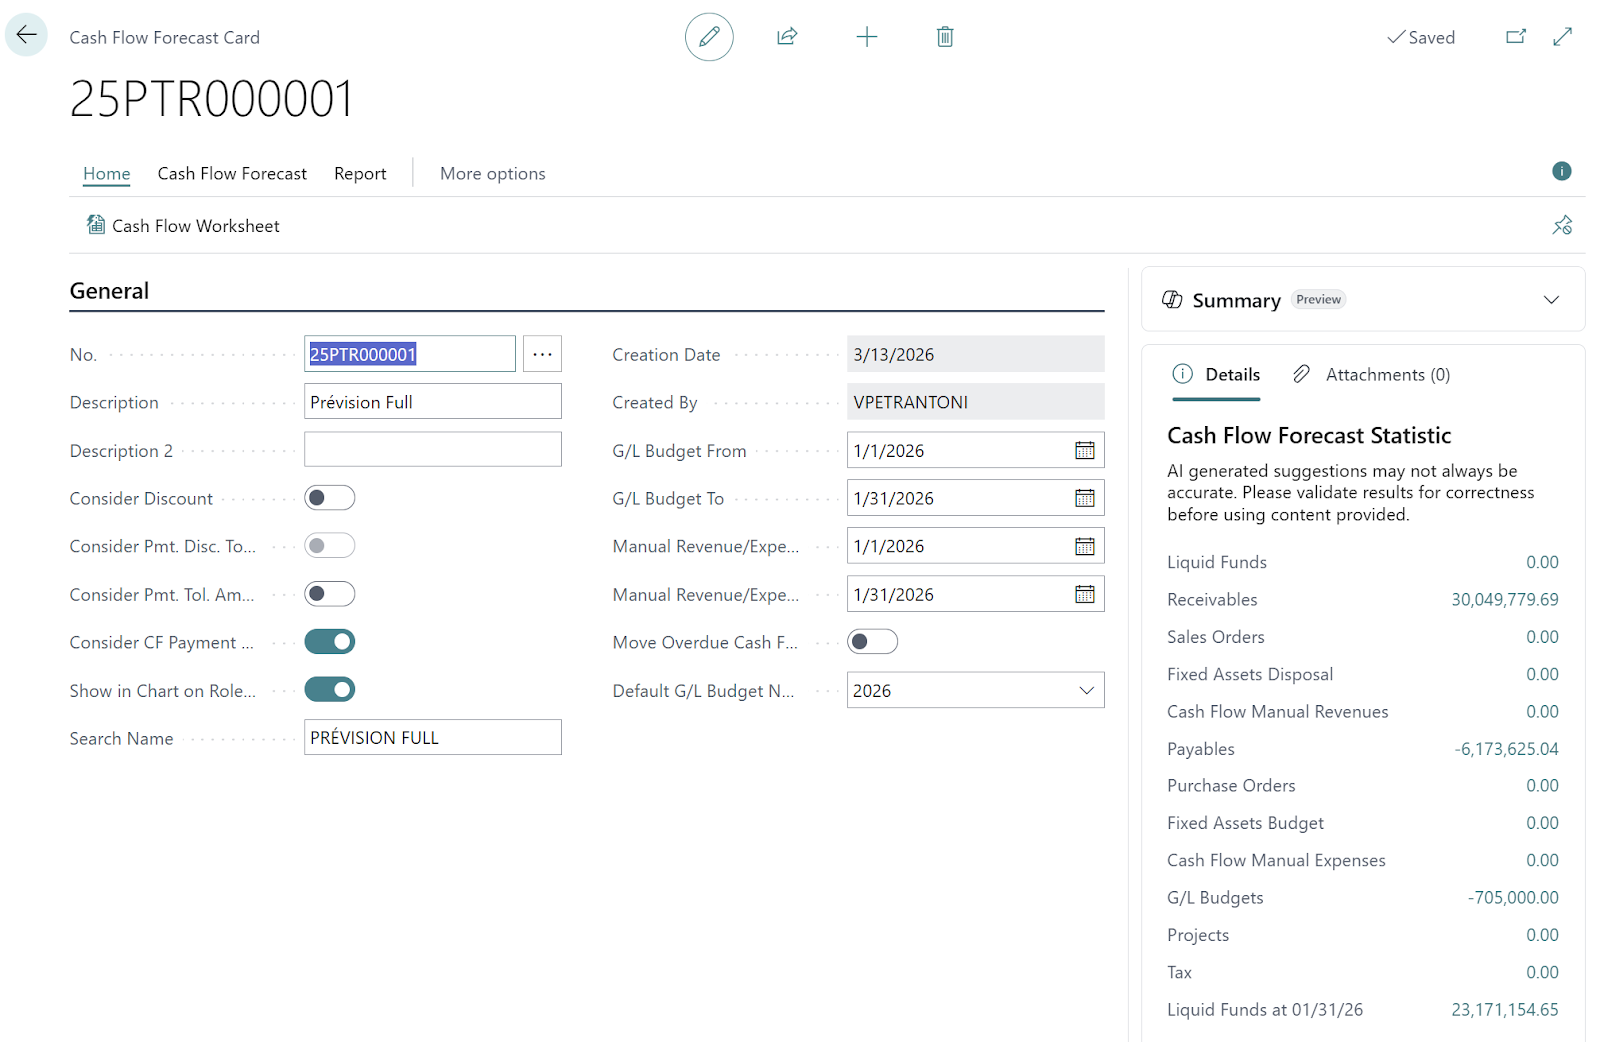Image resolution: width=1600 pixels, height=1042 pixels.
Task: Click the expand to full screen icon
Action: click(1563, 37)
